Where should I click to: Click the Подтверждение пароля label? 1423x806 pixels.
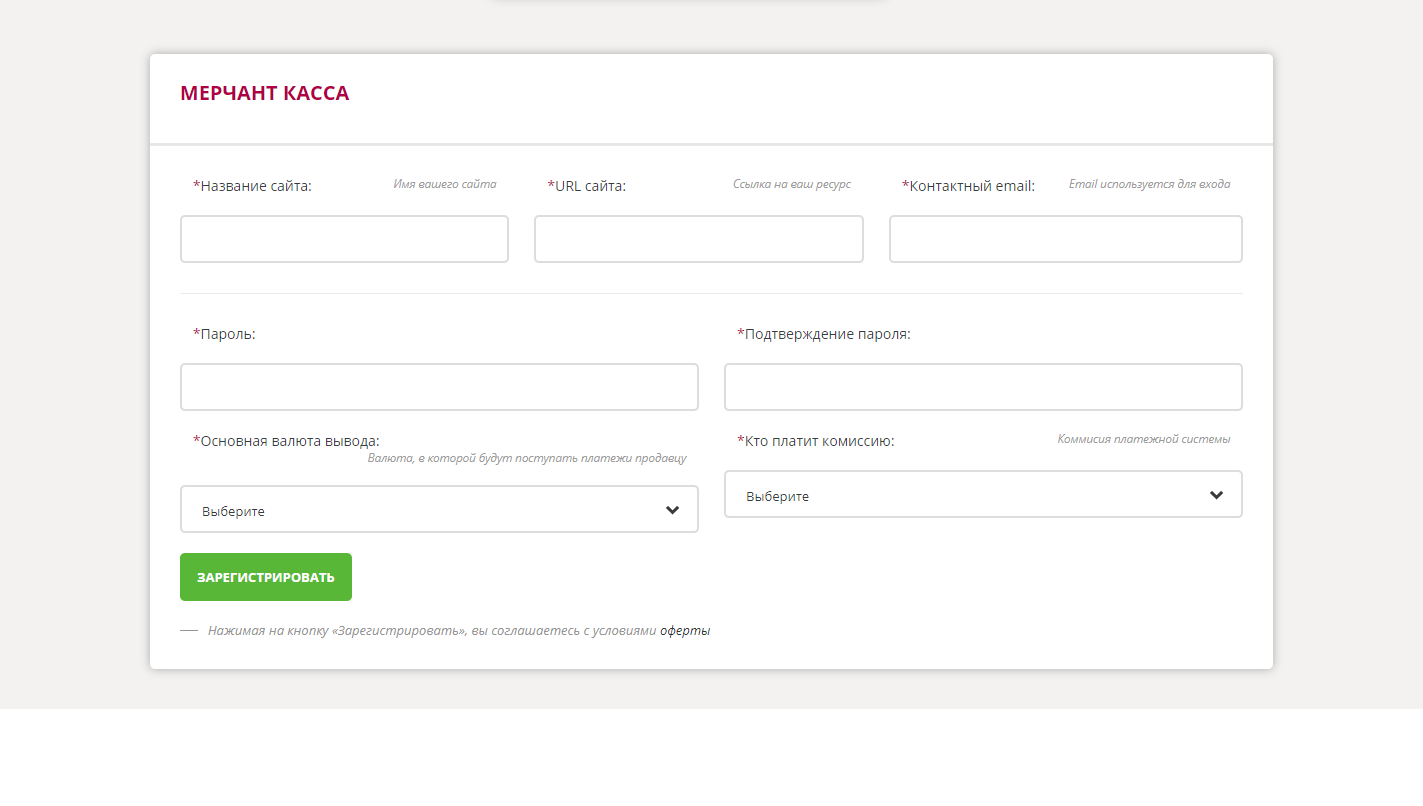(x=827, y=334)
